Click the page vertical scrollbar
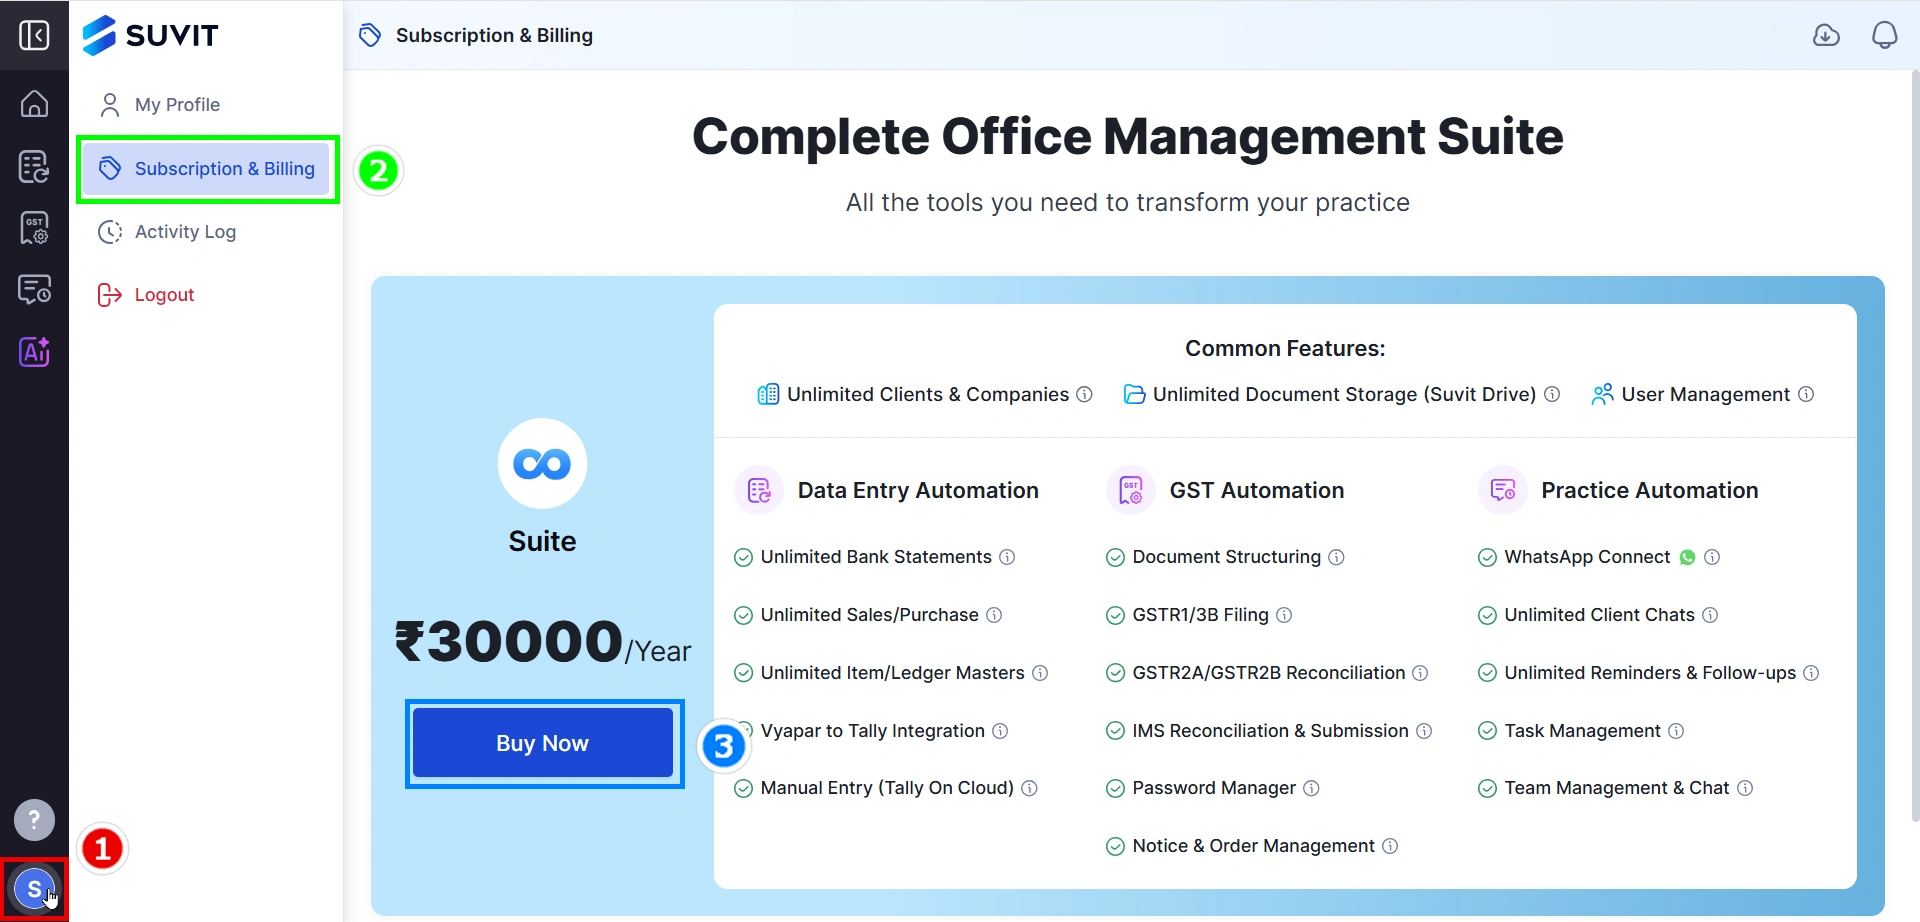Image resolution: width=1920 pixels, height=922 pixels. [1914, 445]
